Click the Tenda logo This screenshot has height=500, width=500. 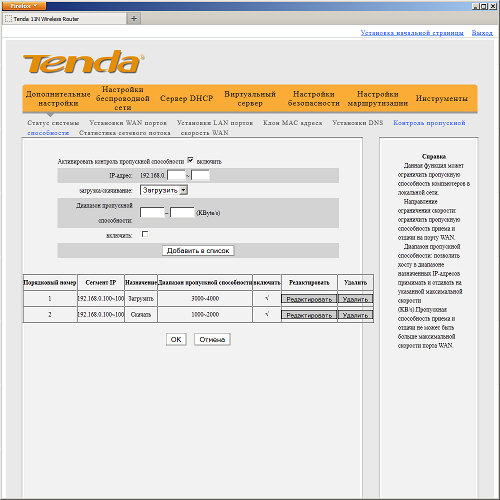pyautogui.click(x=84, y=62)
